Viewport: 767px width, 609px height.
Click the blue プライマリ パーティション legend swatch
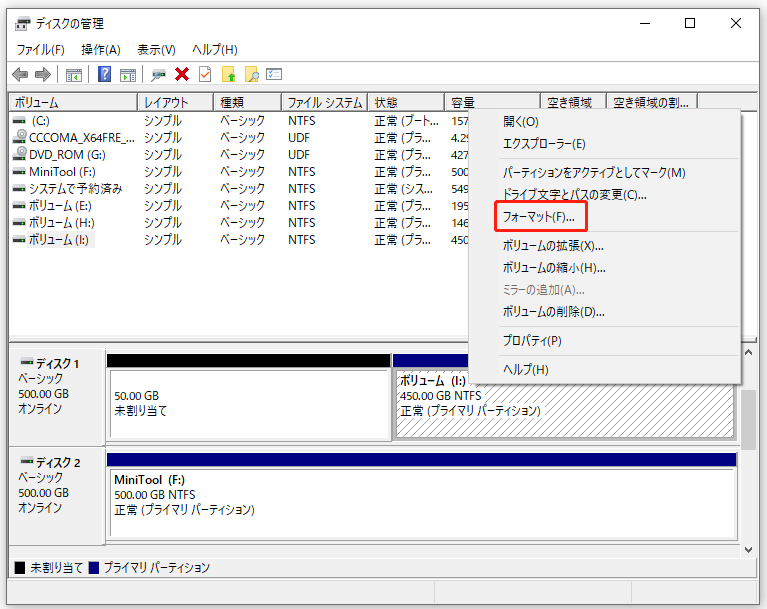click(x=93, y=567)
